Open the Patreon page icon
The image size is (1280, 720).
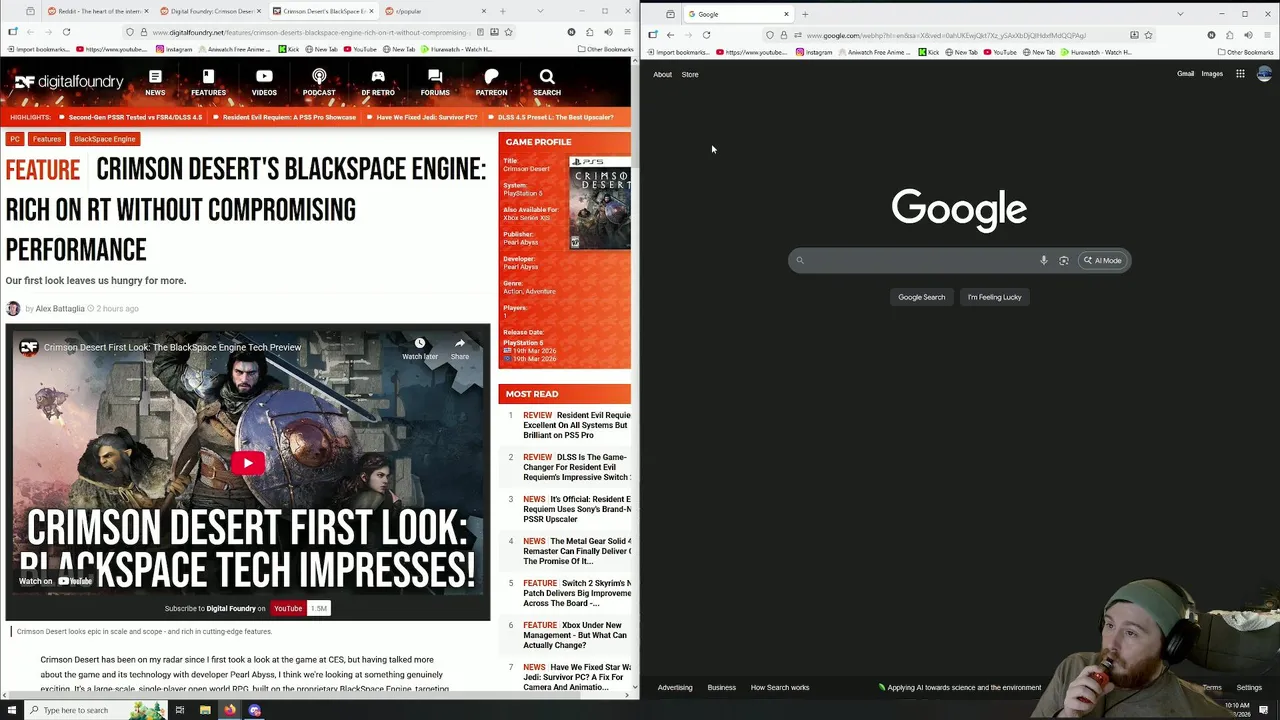(x=491, y=77)
